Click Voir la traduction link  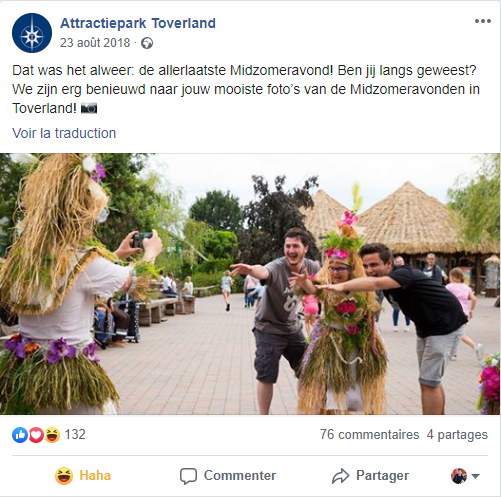pyautogui.click(x=64, y=133)
